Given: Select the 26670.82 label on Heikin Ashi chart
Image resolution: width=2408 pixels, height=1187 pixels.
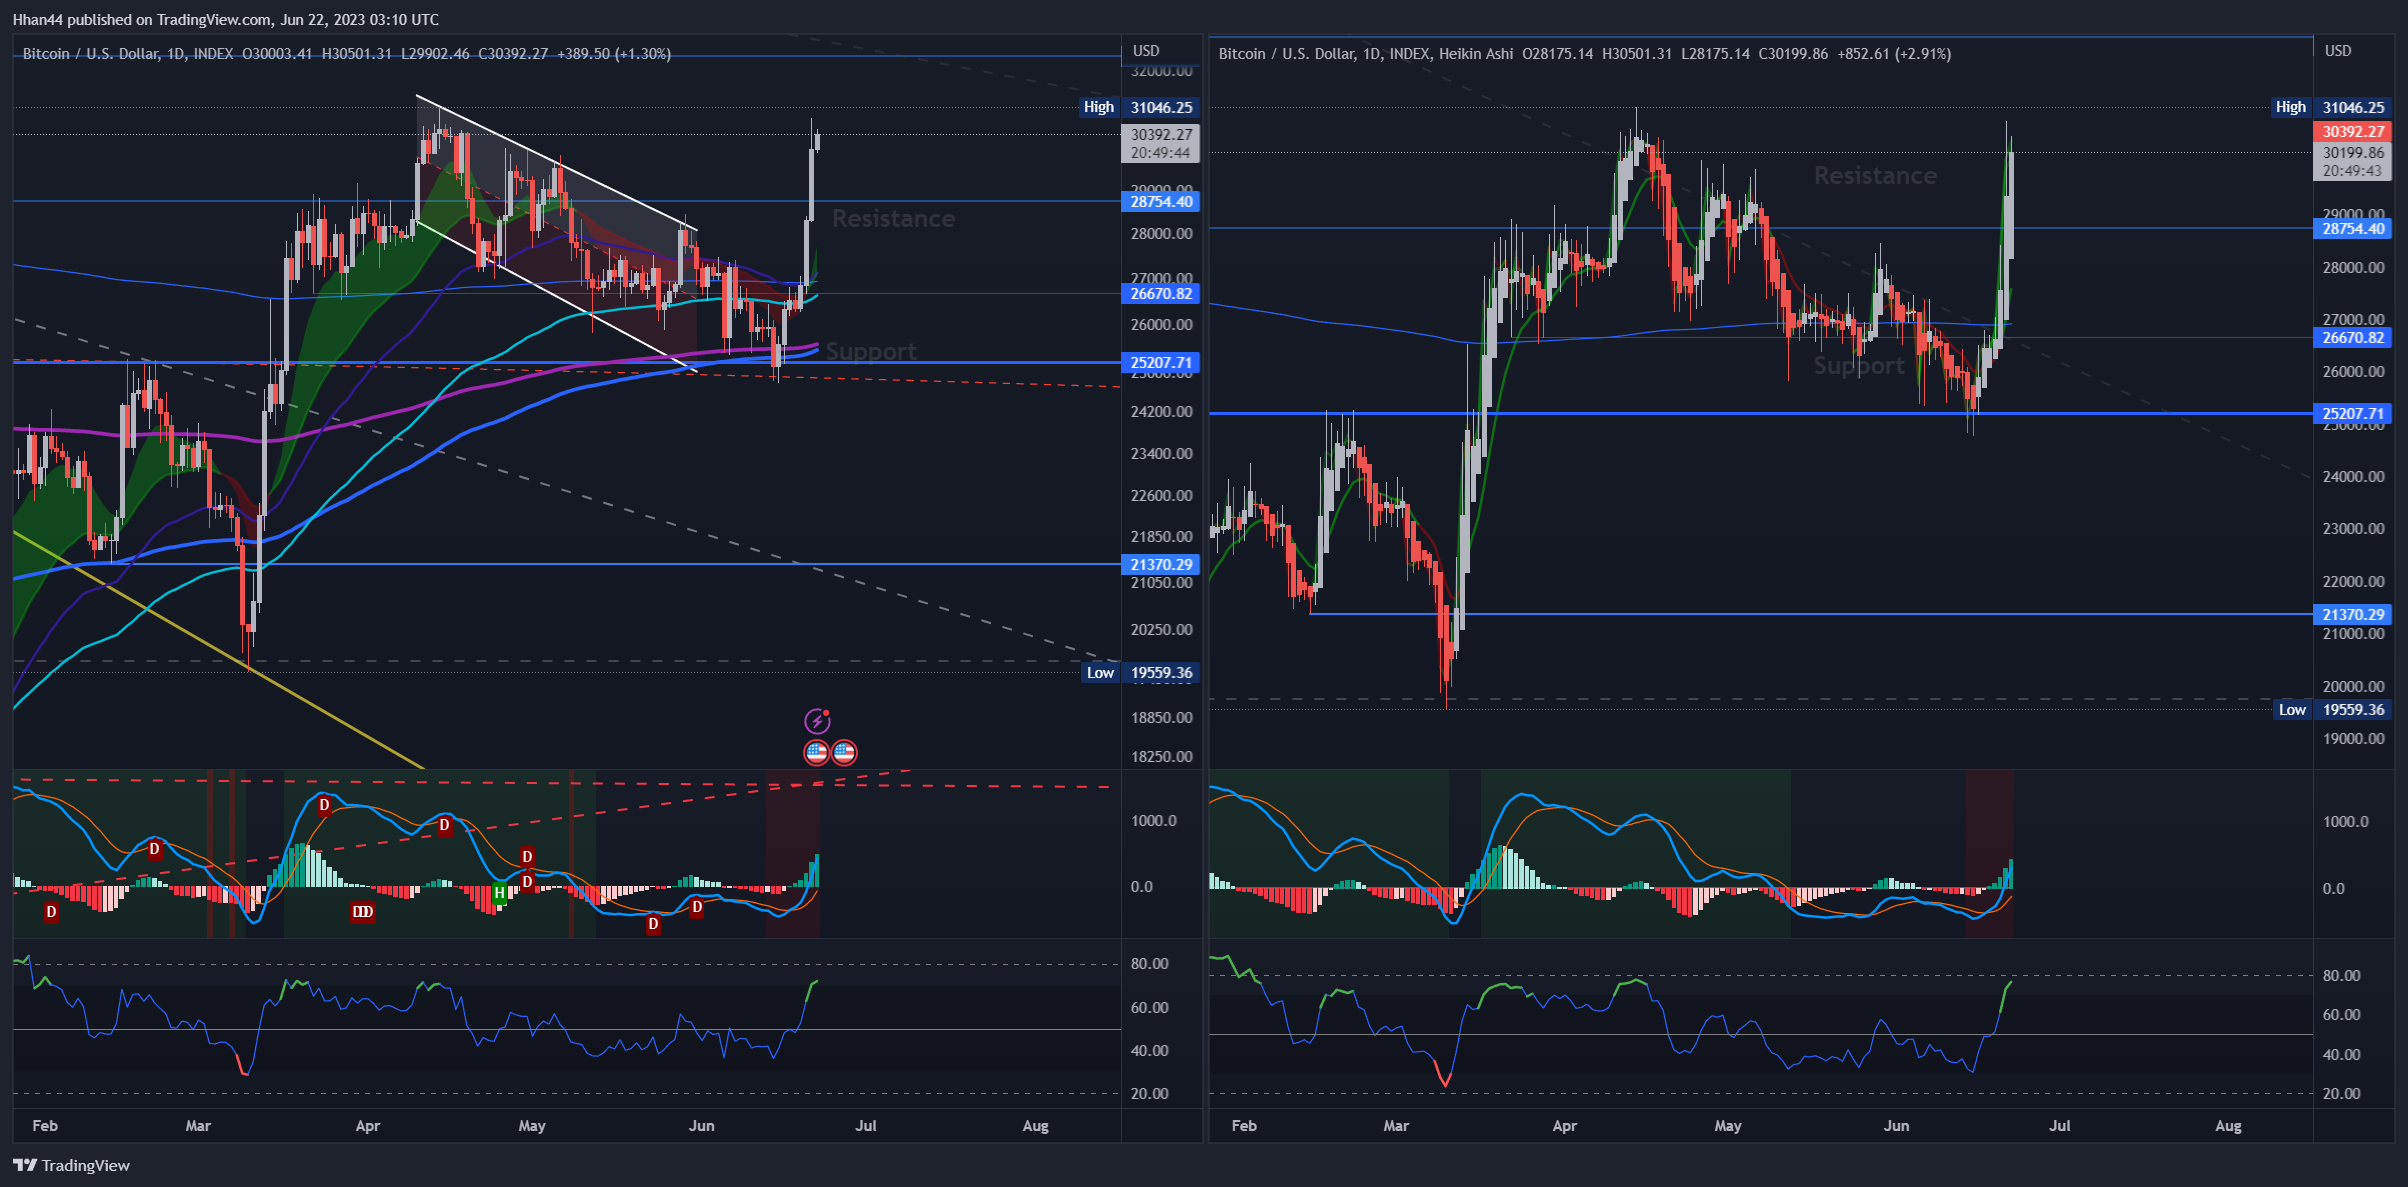Looking at the screenshot, I should pos(2353,337).
